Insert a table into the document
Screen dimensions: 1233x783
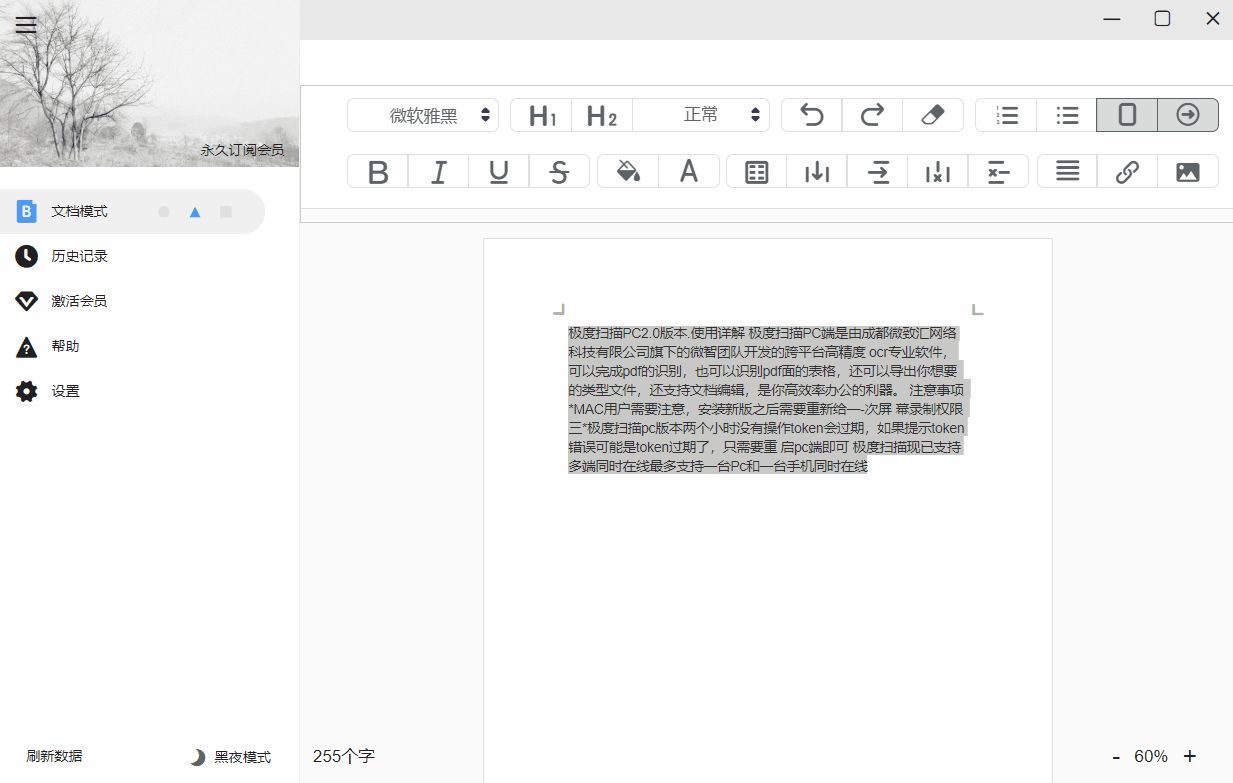pos(755,171)
